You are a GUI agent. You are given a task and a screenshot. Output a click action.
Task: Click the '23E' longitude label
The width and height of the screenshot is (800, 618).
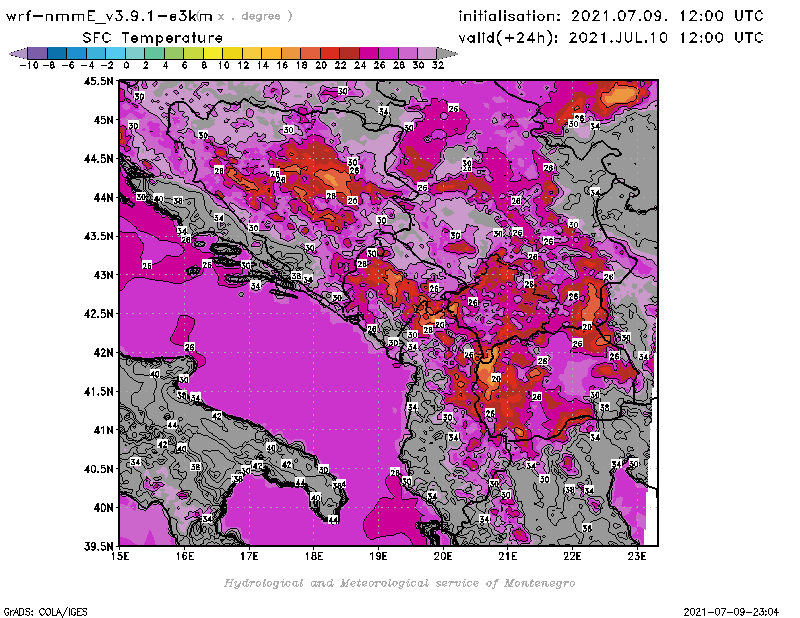(x=636, y=556)
